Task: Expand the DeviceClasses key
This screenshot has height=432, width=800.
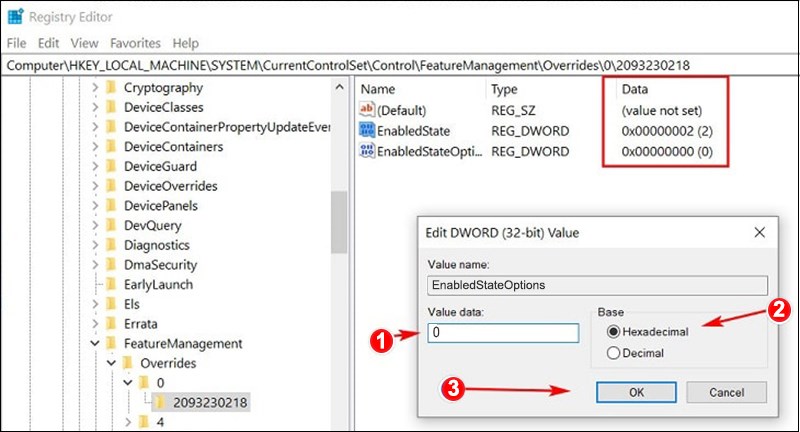Action: (x=95, y=107)
